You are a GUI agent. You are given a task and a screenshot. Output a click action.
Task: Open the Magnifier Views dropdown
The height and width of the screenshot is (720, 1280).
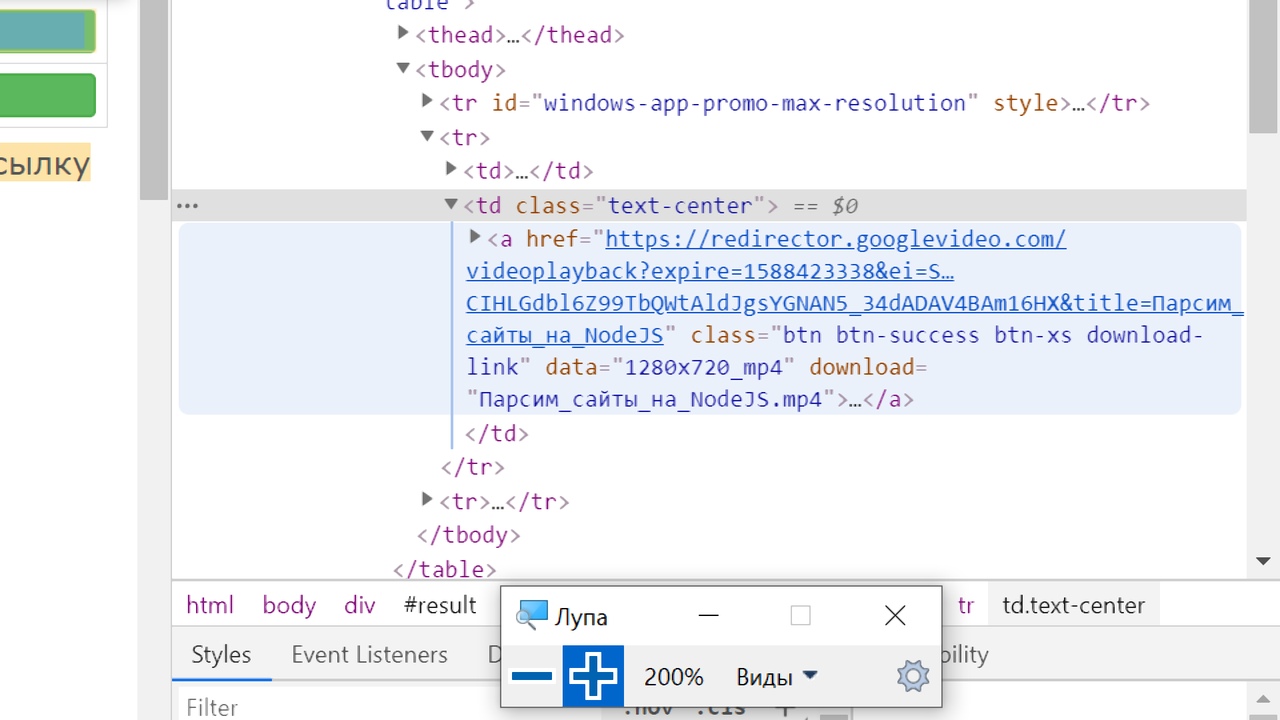[777, 677]
